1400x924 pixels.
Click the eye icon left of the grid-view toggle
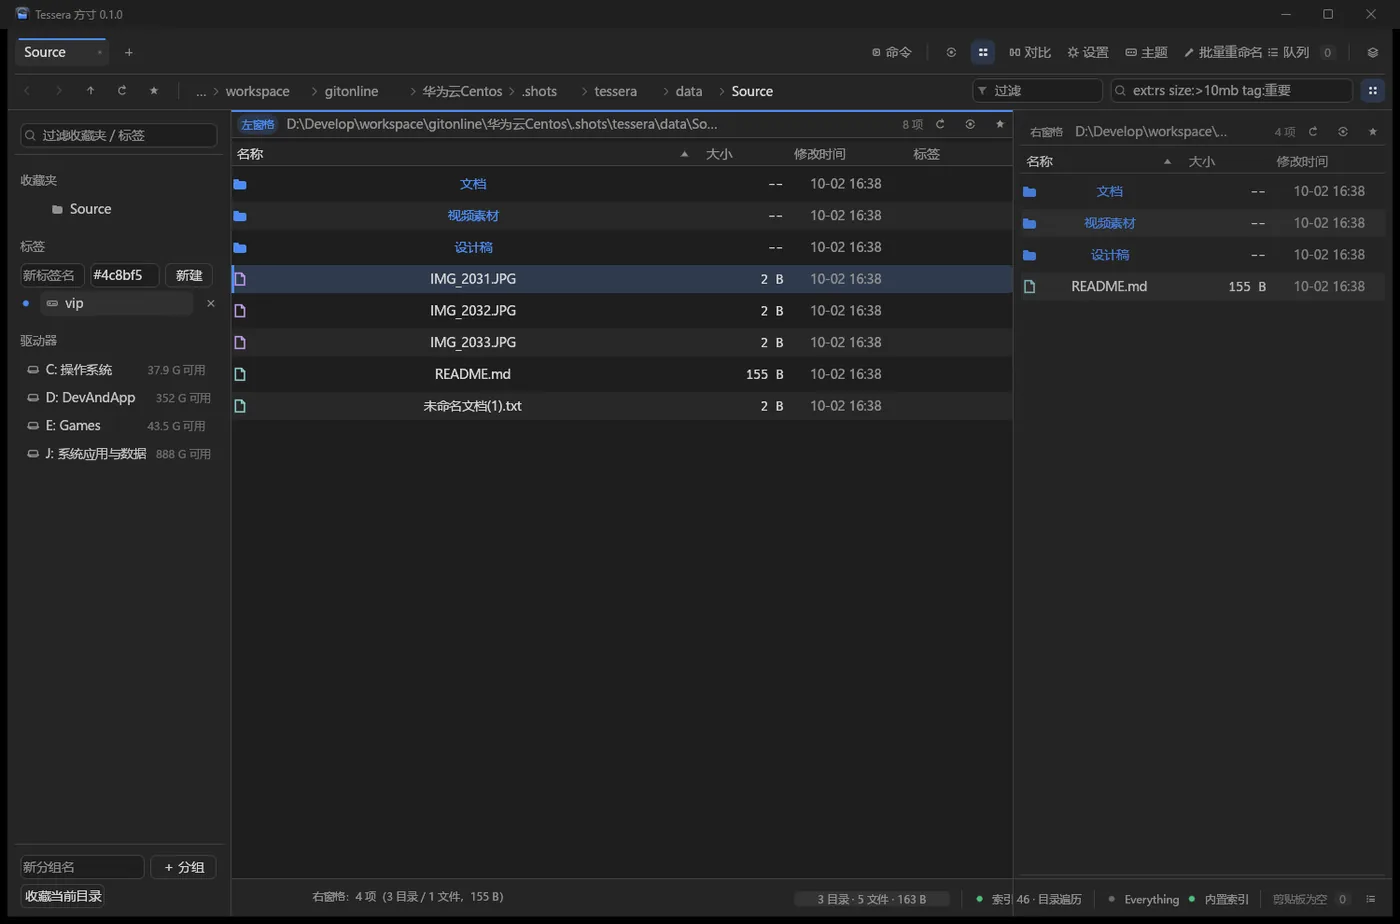951,52
